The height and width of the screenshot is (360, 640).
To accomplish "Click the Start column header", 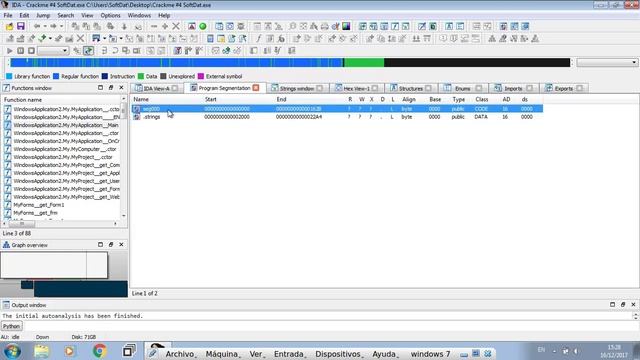I will point(211,99).
